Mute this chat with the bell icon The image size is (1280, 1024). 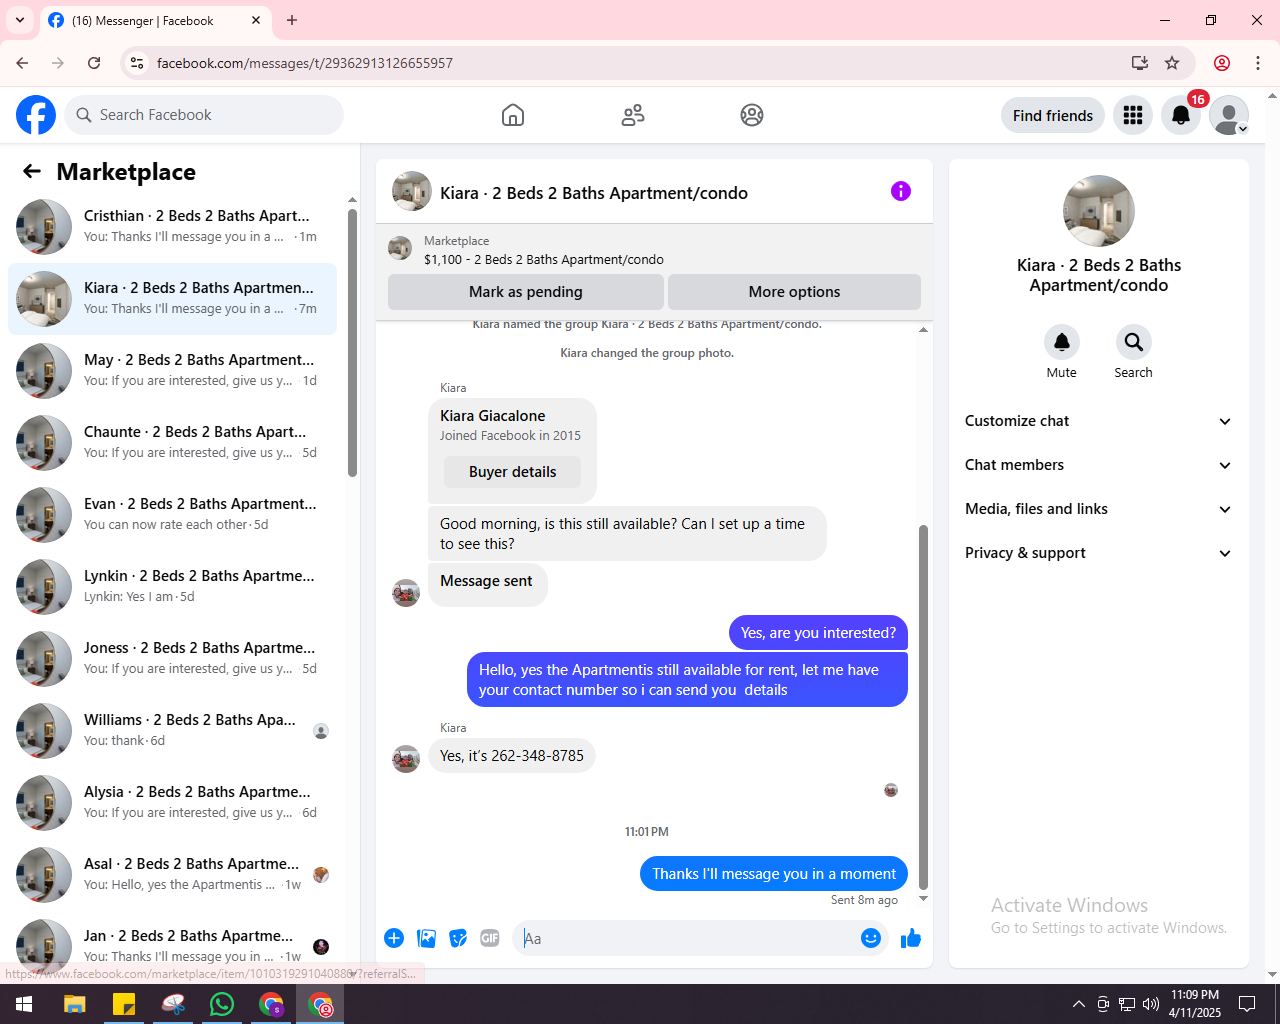pyautogui.click(x=1062, y=342)
